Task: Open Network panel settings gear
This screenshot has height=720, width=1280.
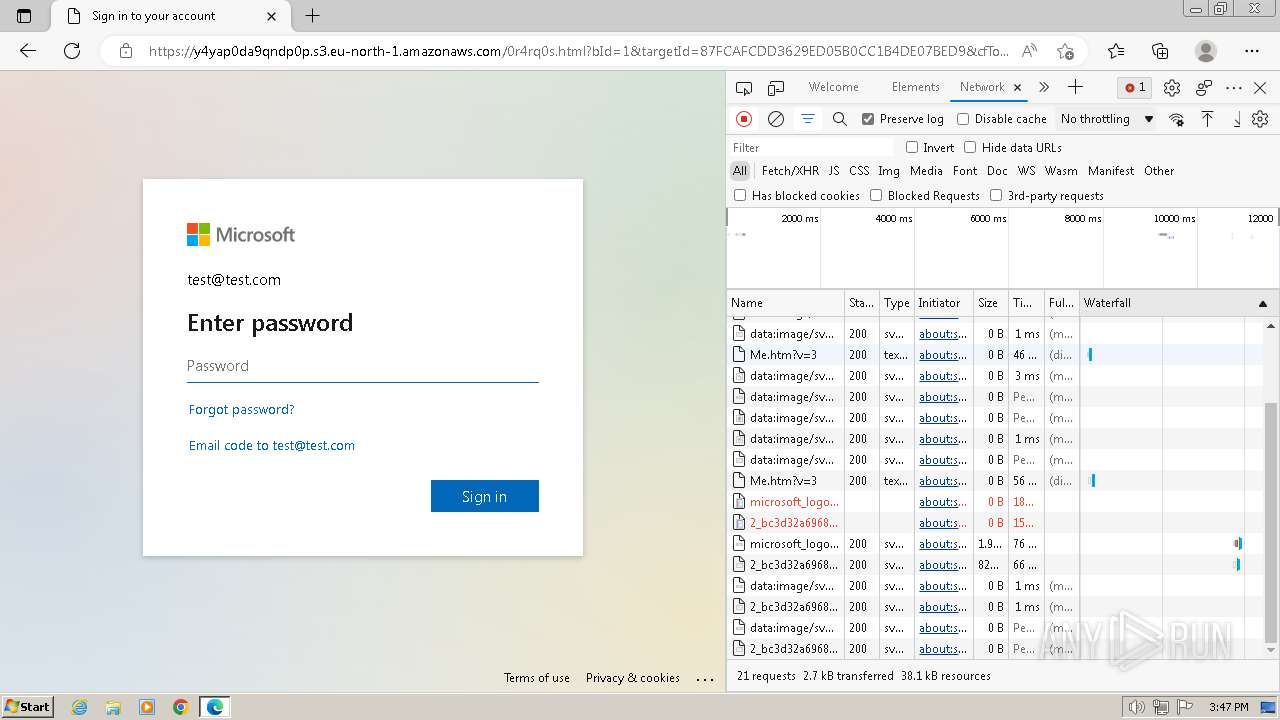Action: tap(1260, 119)
